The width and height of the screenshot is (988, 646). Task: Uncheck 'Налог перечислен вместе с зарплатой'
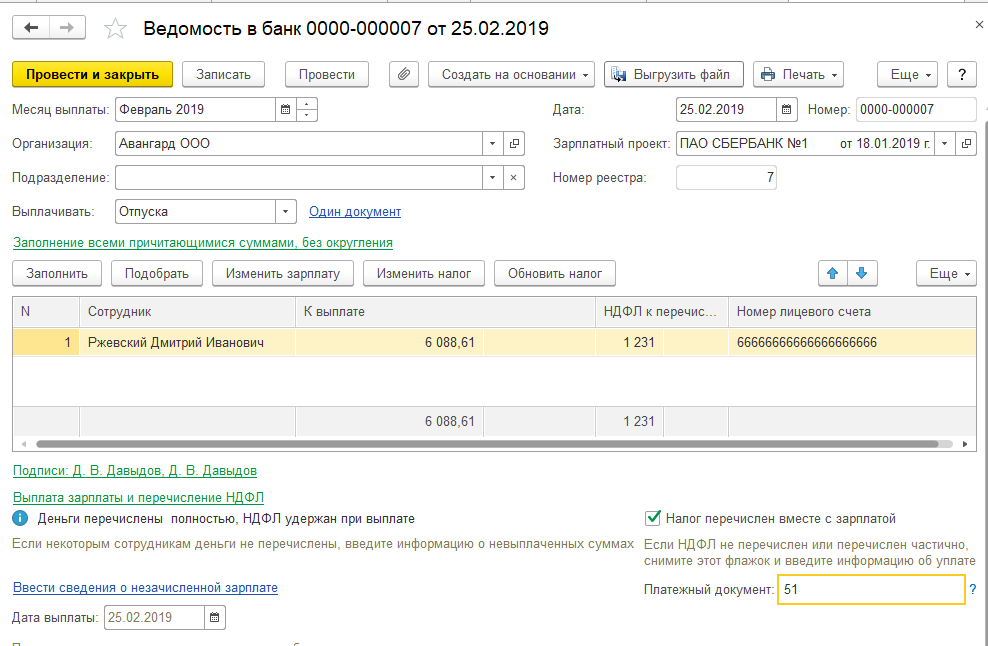[654, 519]
